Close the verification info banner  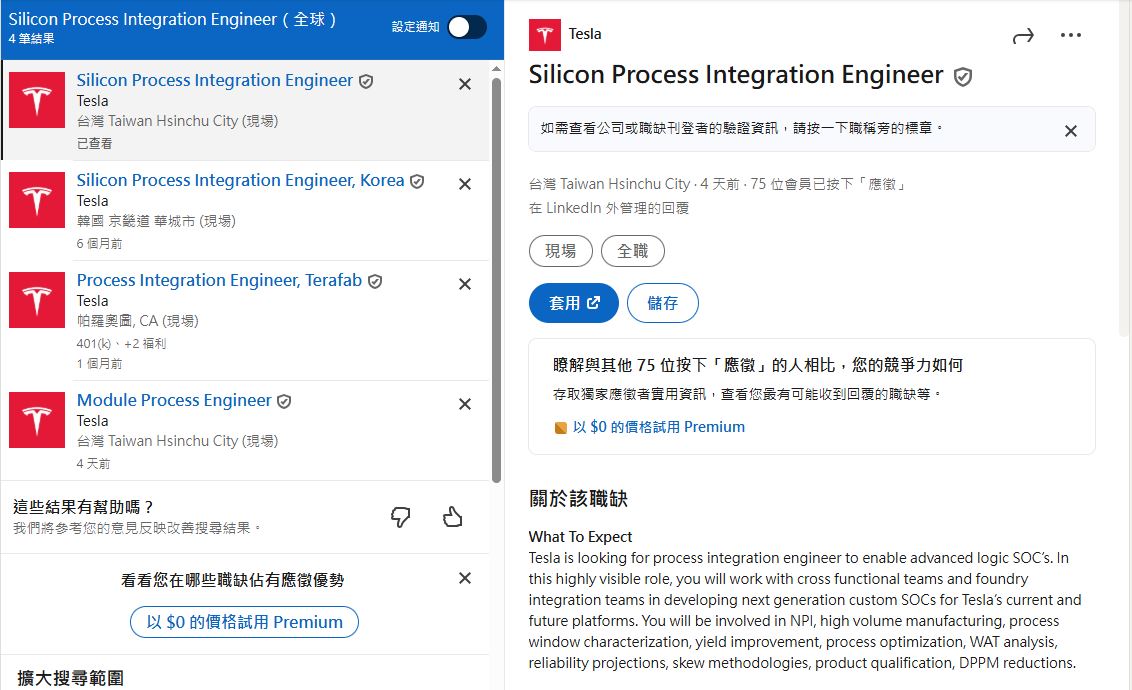tap(1070, 131)
